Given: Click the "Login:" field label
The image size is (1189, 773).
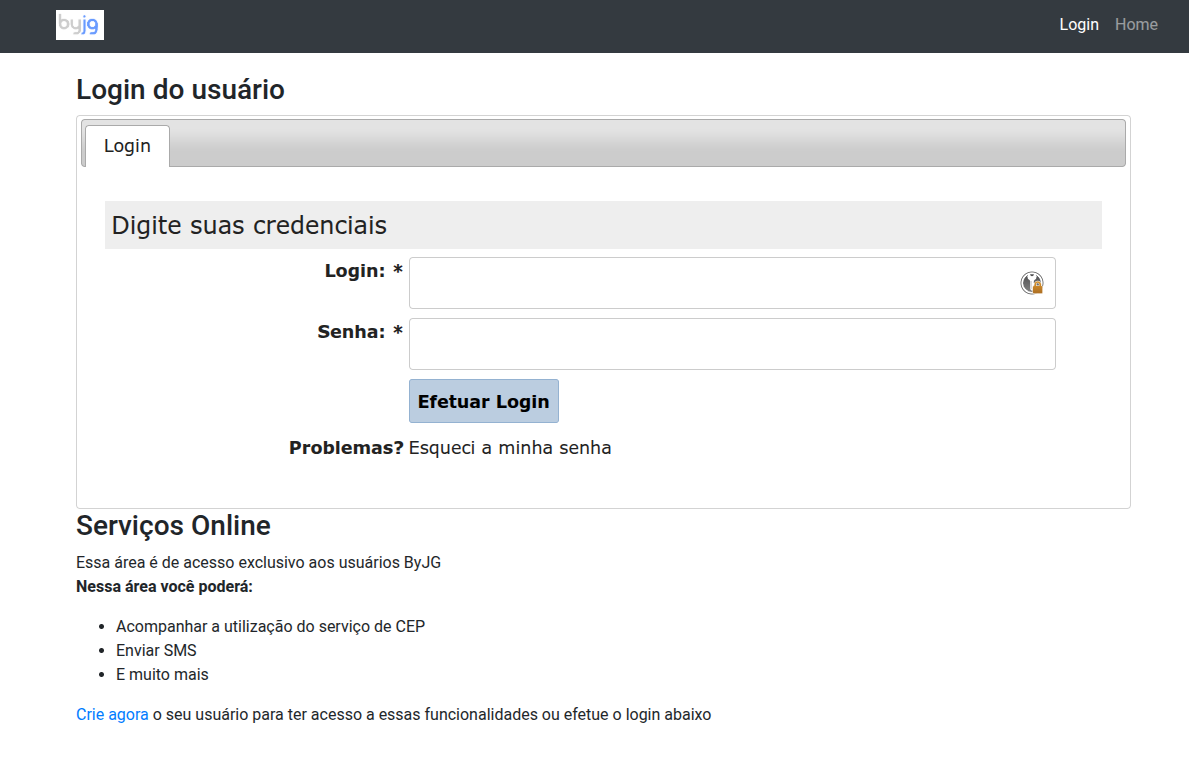Looking at the screenshot, I should [x=355, y=270].
